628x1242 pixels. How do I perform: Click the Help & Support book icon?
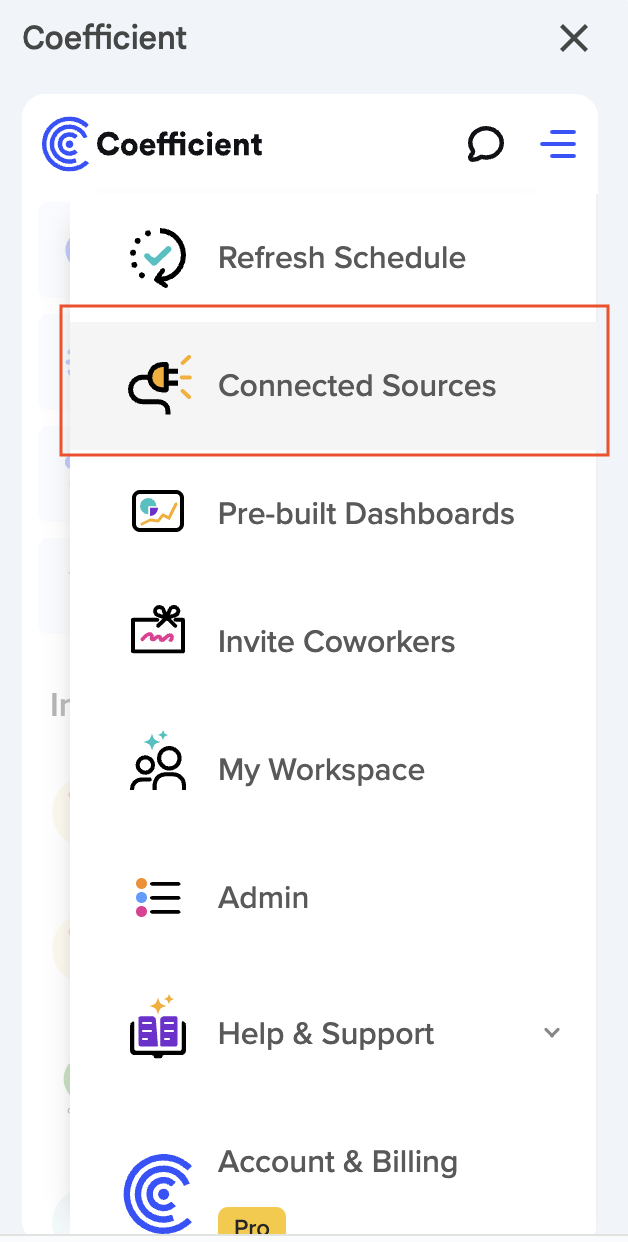click(157, 1033)
